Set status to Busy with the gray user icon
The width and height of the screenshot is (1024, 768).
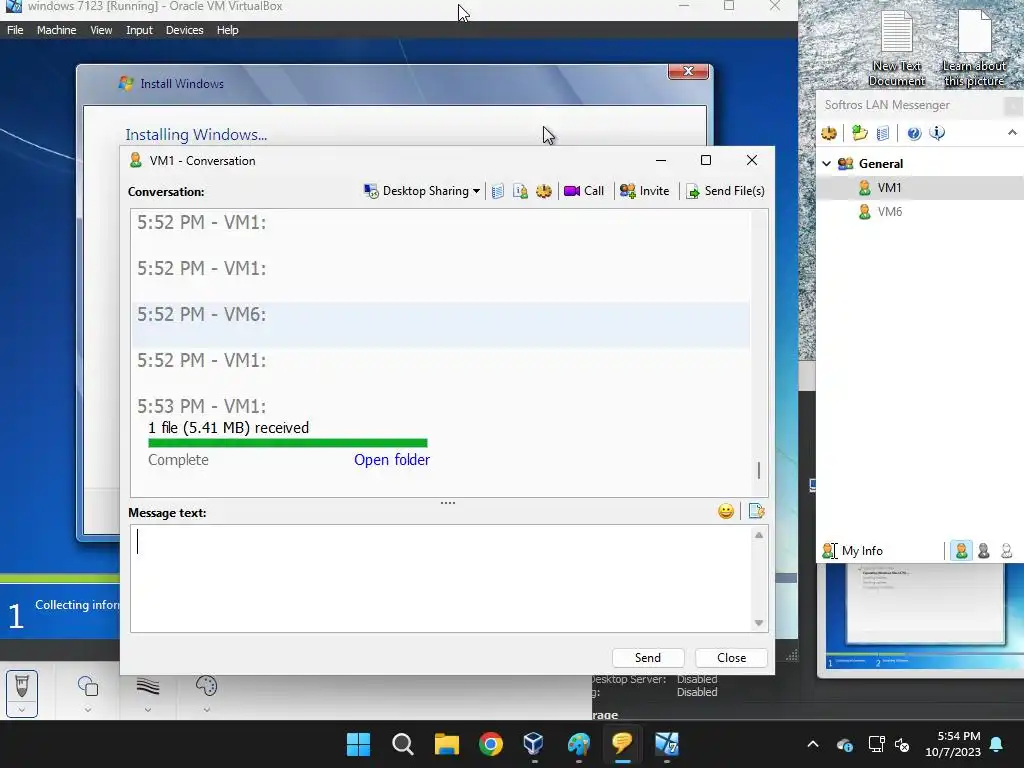coord(984,551)
